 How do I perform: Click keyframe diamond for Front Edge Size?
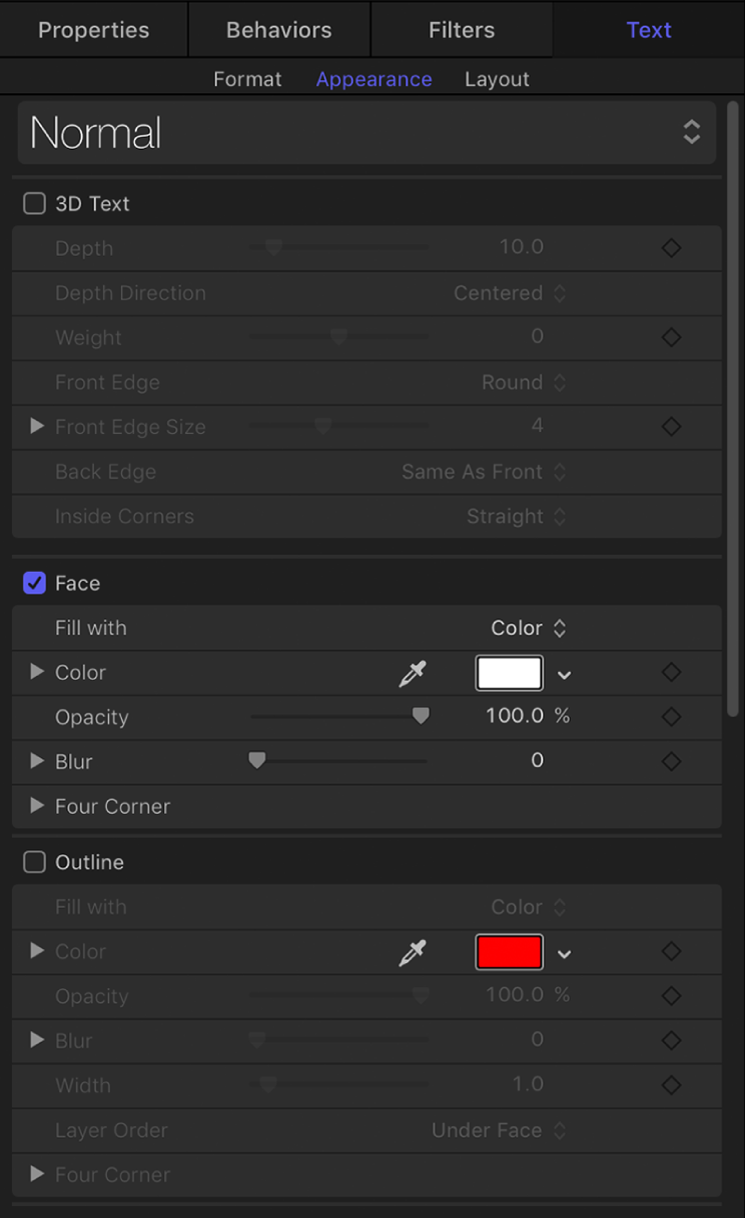[x=672, y=427]
